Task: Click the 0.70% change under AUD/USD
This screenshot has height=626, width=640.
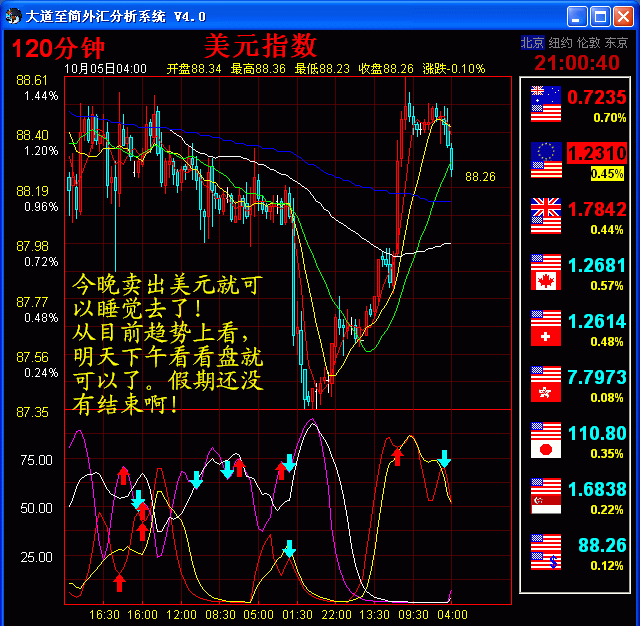Action: pos(609,118)
